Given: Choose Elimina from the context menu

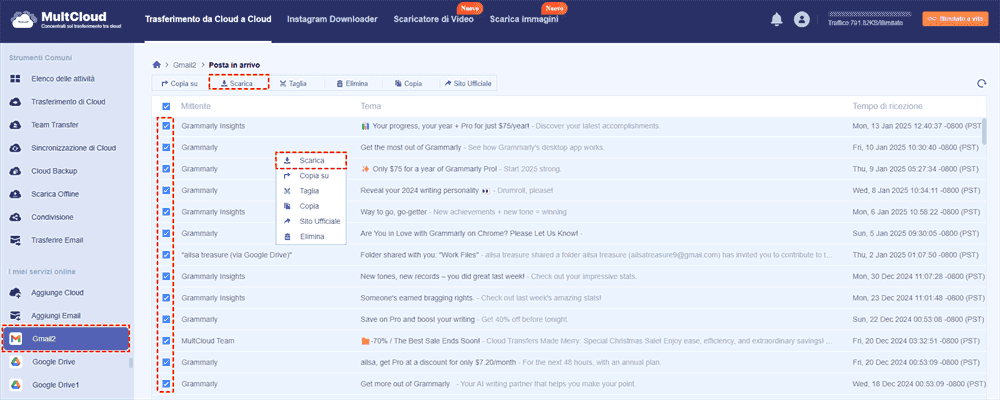Looking at the screenshot, I should [311, 237].
